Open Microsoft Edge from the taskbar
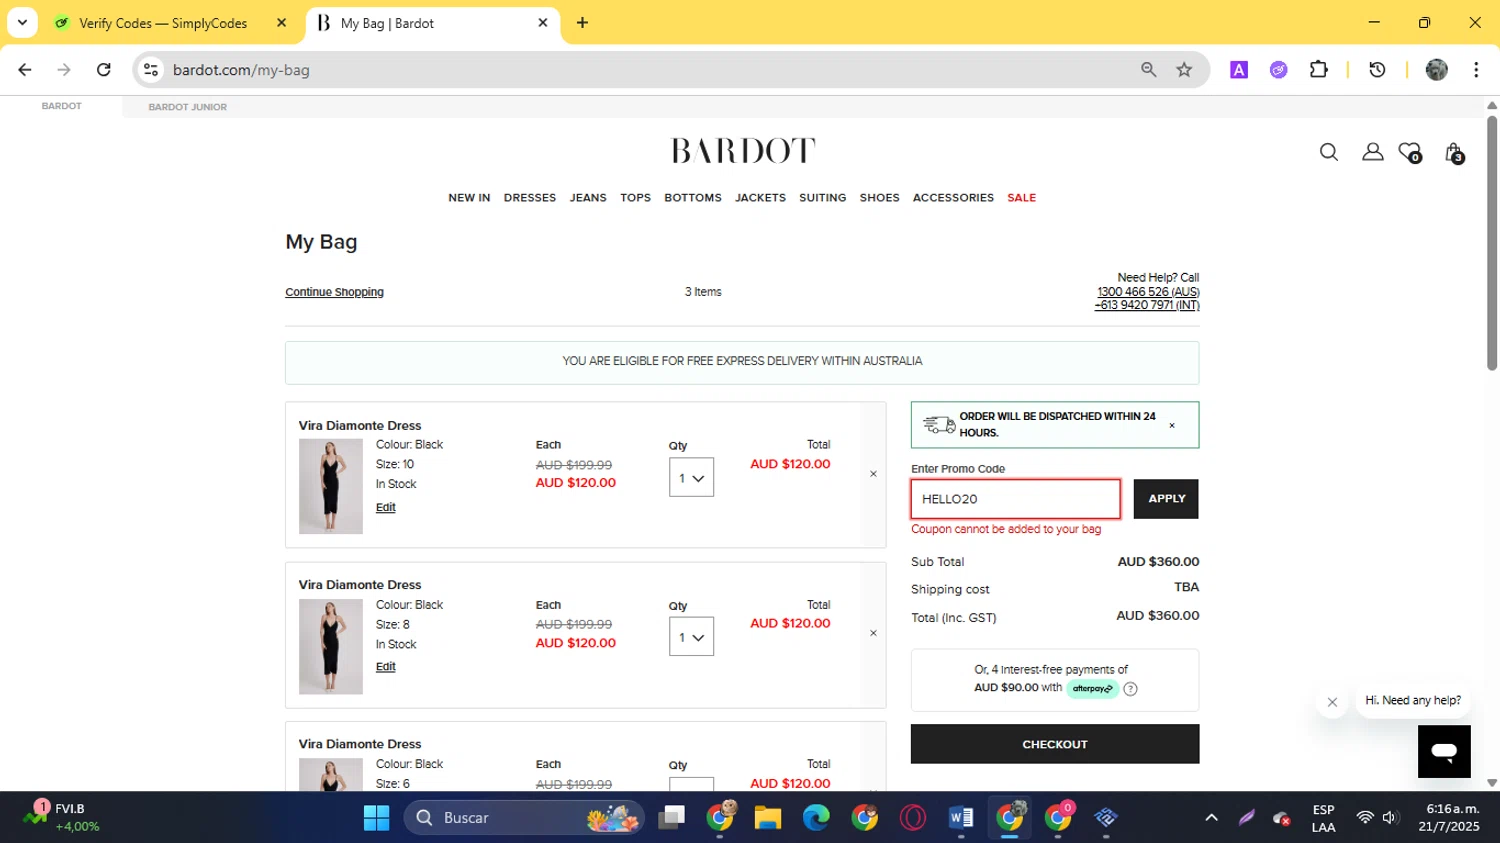 (816, 818)
